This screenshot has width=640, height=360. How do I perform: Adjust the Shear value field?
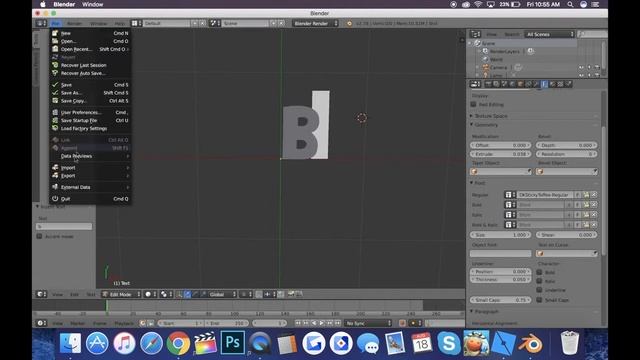[x=567, y=235]
